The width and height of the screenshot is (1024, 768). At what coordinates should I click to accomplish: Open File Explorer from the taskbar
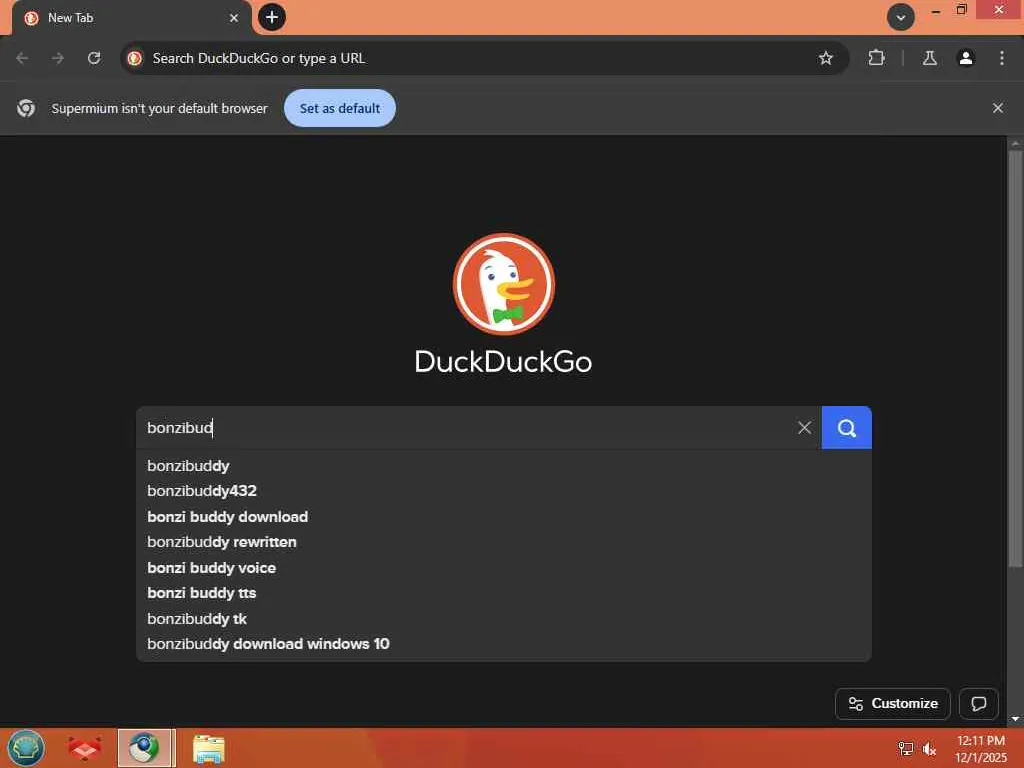(x=209, y=749)
